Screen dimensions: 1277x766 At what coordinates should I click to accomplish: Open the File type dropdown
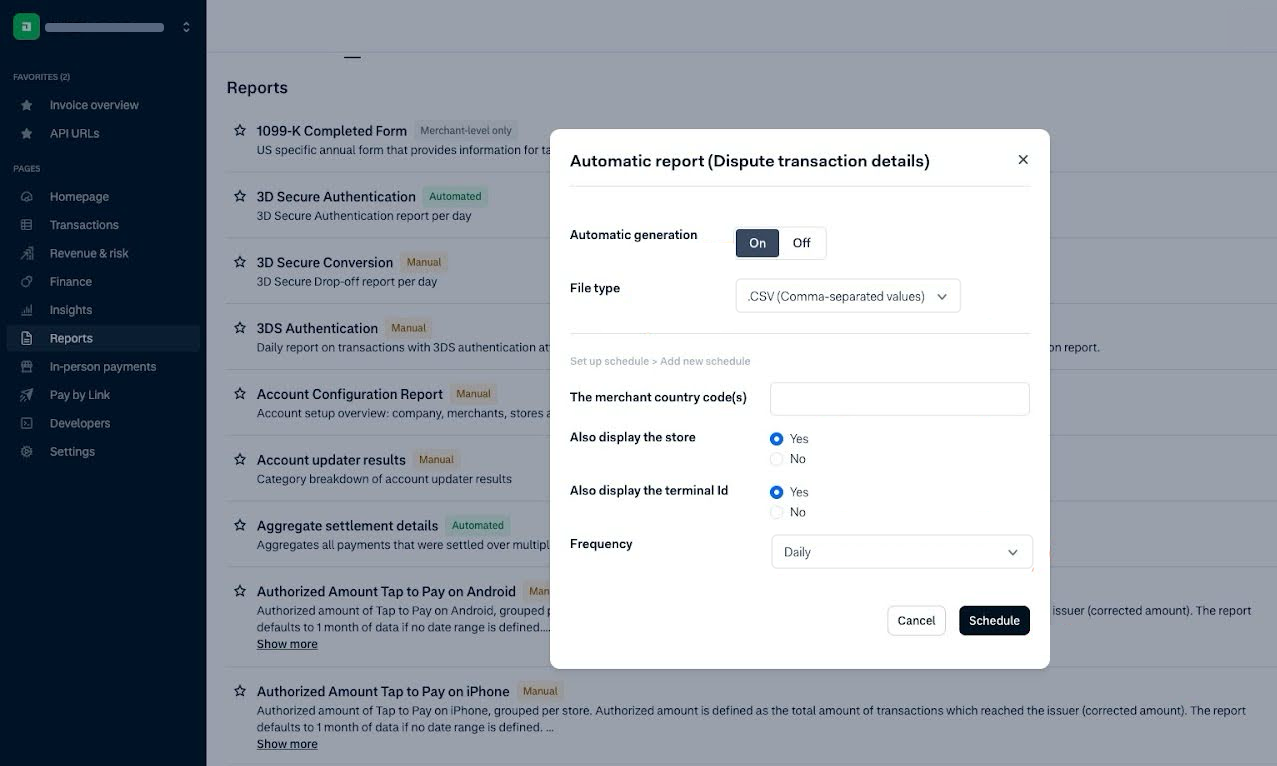848,296
